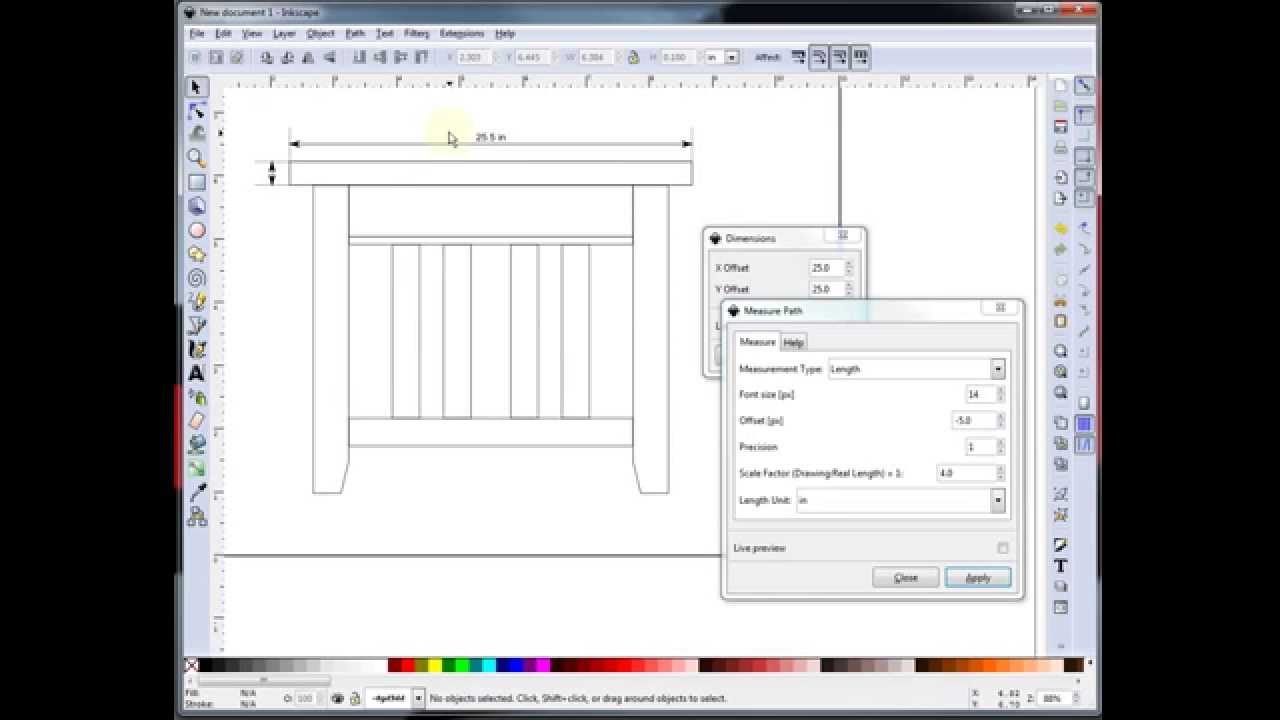Select the Pen Bezier tool
The height and width of the screenshot is (720, 1280).
click(197, 326)
